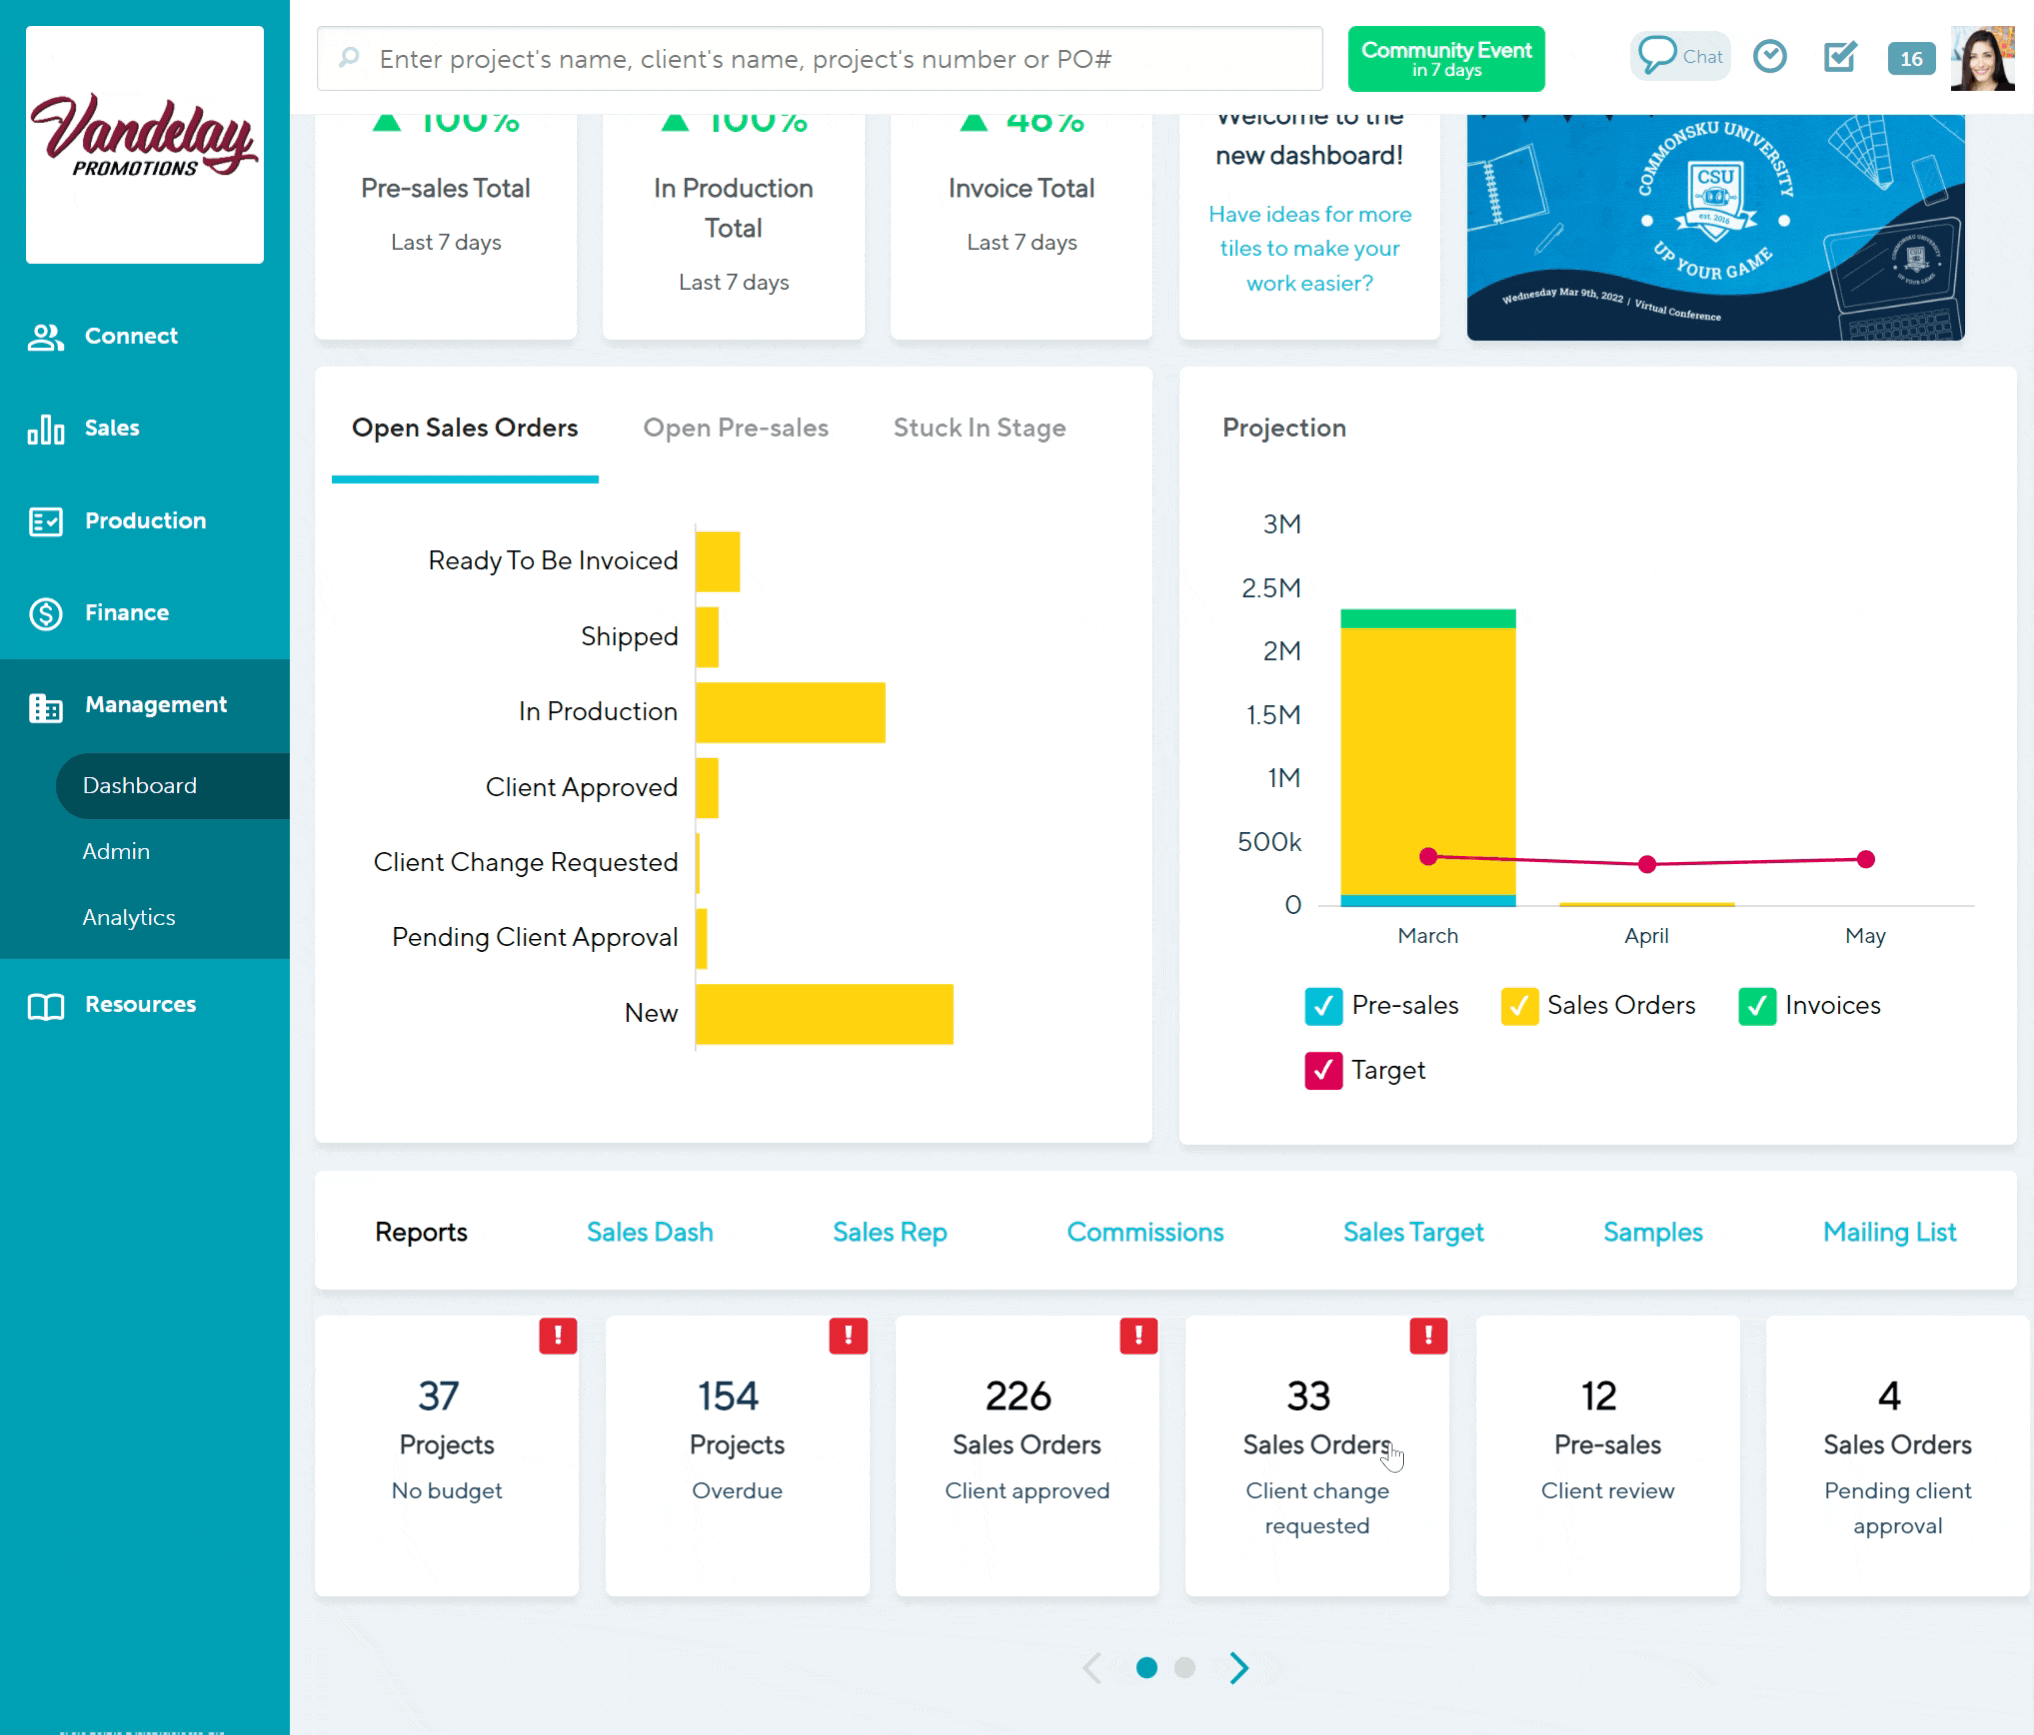
Task: Toggle the Sales Orders projection checkbox
Action: 1518,1006
